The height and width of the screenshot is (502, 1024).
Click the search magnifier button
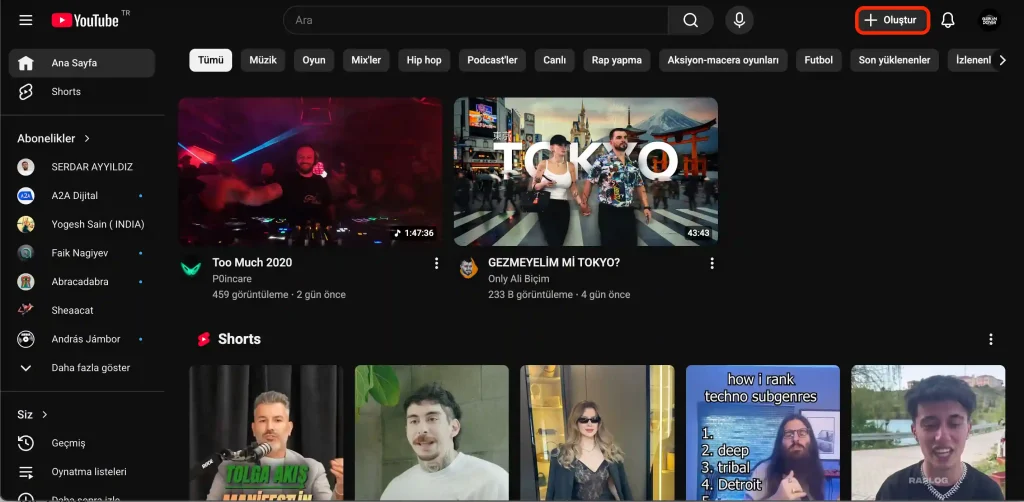pyautogui.click(x=690, y=20)
